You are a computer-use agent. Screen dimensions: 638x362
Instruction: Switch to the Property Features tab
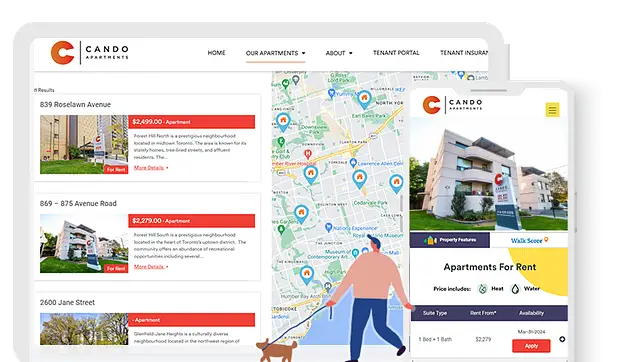[450, 240]
